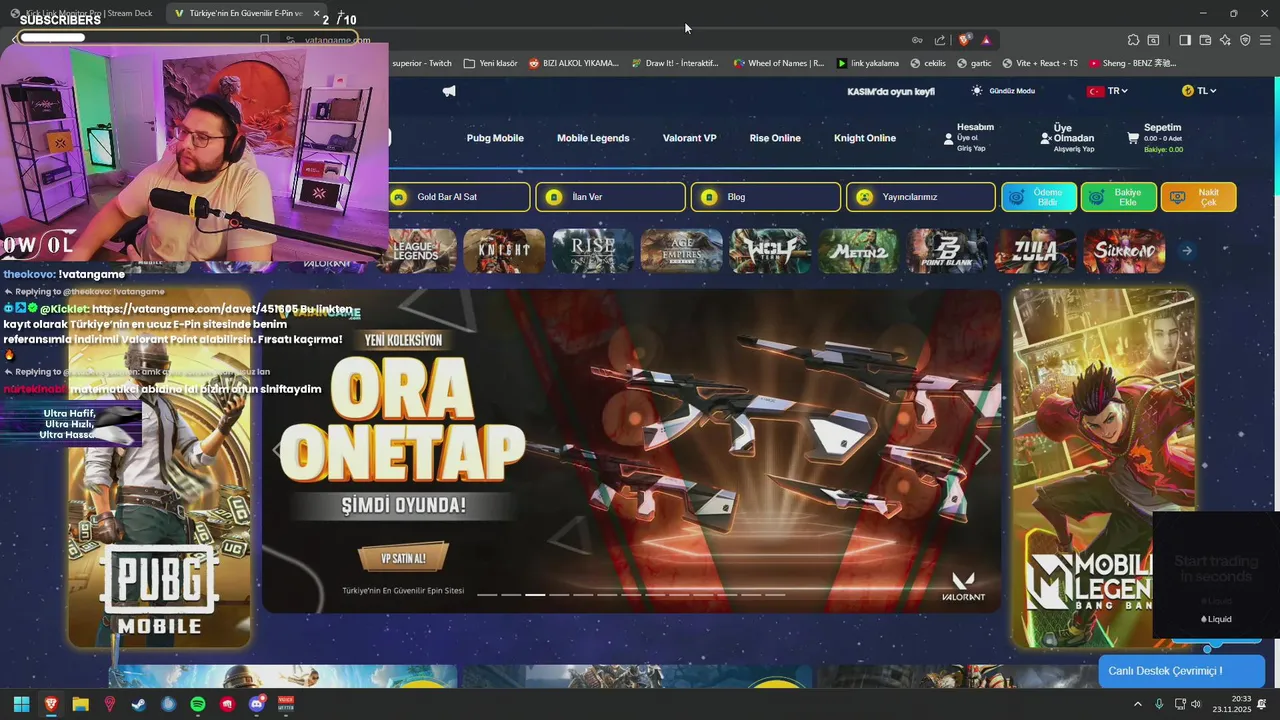Click VP Satın Al! banner button

[404, 558]
